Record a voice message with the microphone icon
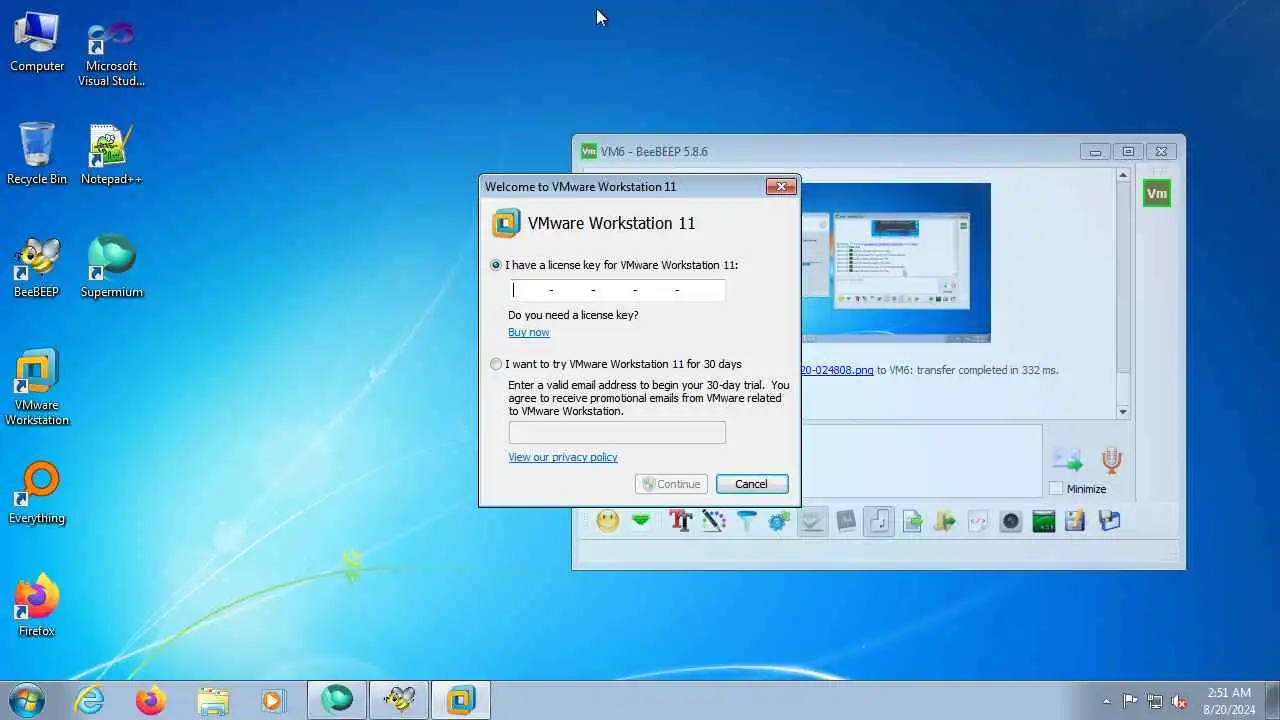Image resolution: width=1280 pixels, height=720 pixels. click(1111, 459)
